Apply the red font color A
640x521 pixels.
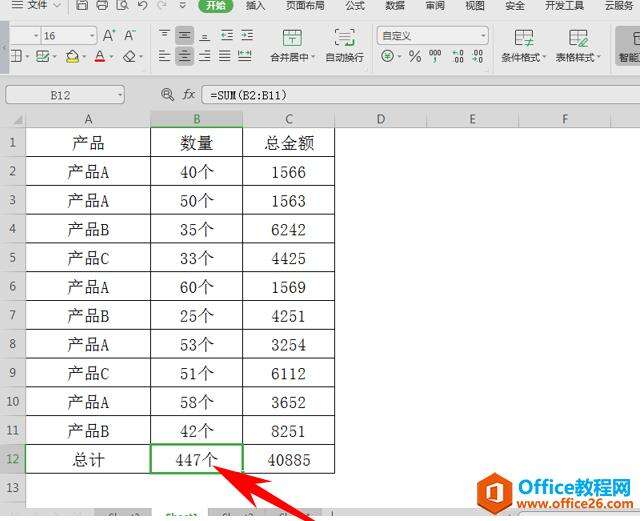click(100, 56)
